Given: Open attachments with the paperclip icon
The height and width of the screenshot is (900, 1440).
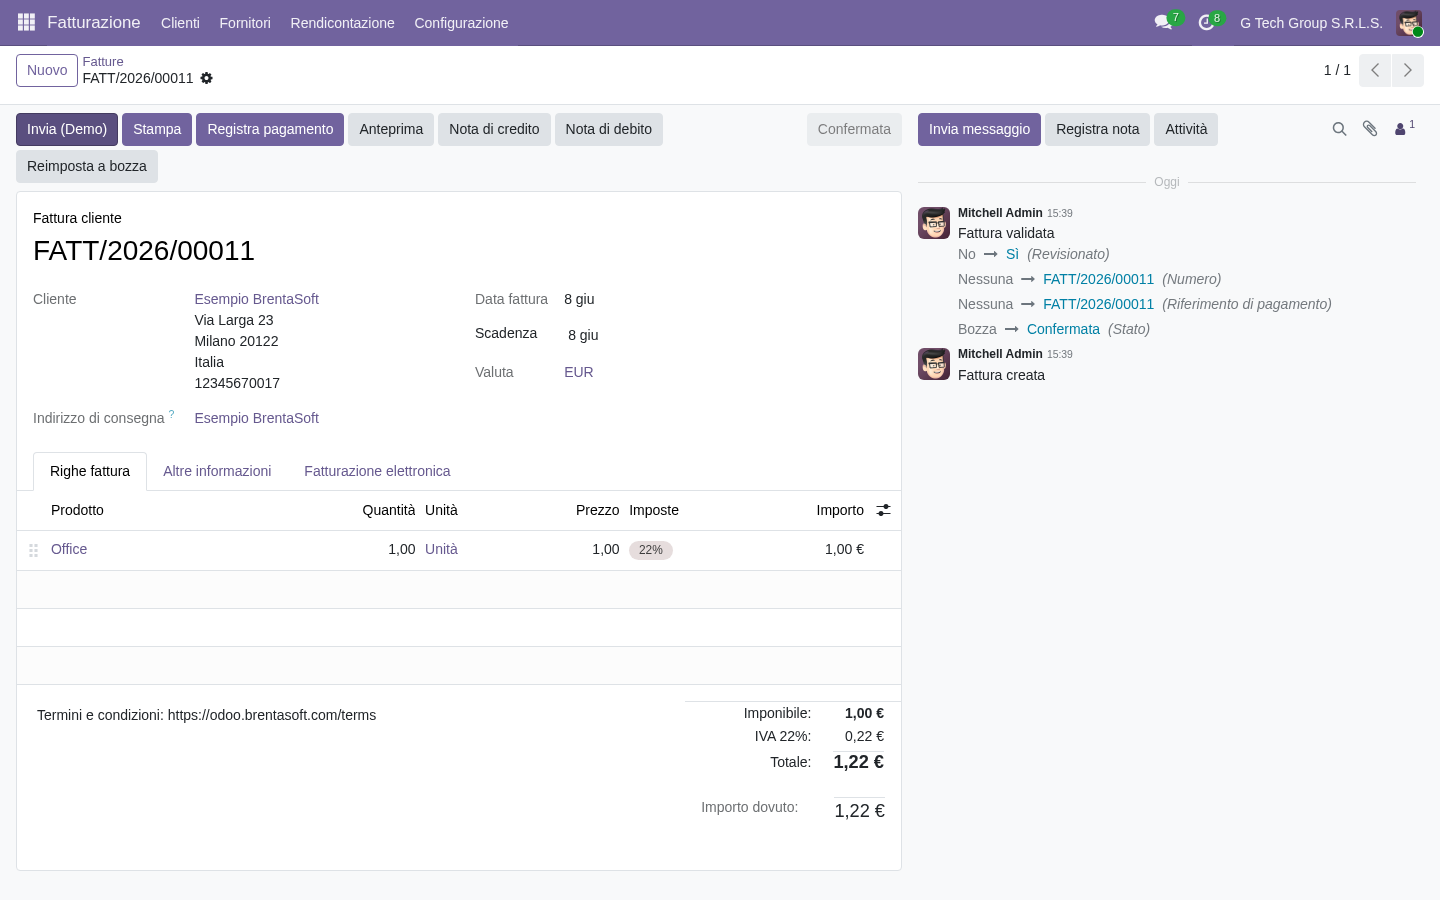Looking at the screenshot, I should (1370, 129).
